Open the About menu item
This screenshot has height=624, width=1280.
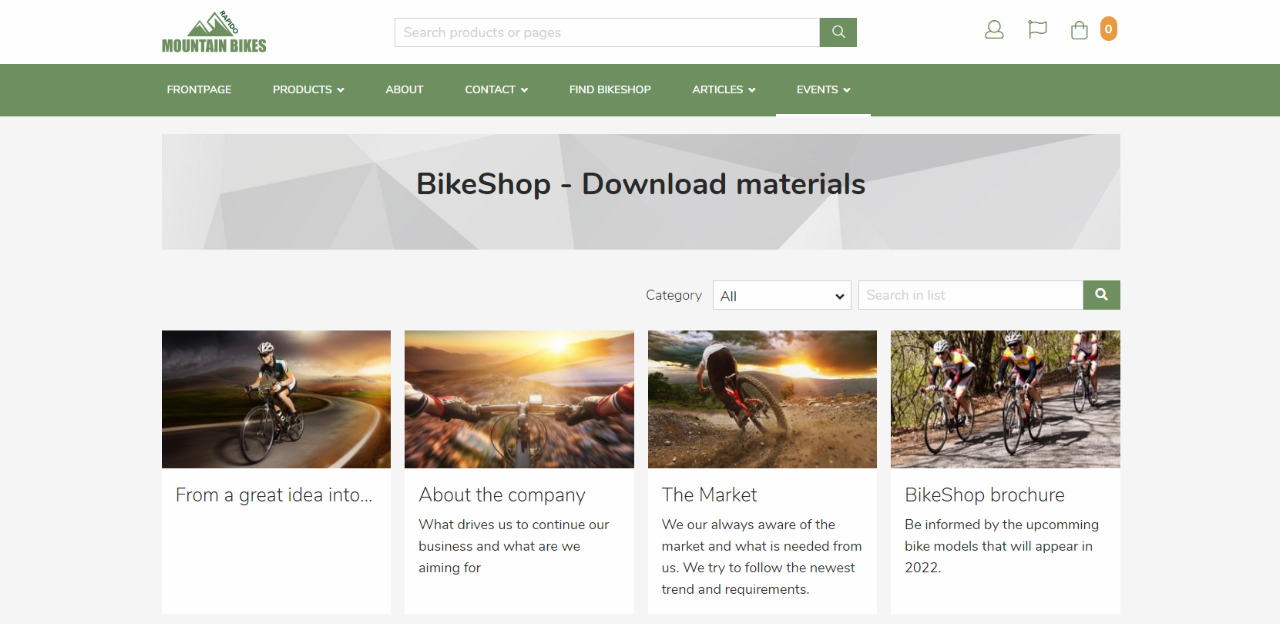[x=404, y=90]
